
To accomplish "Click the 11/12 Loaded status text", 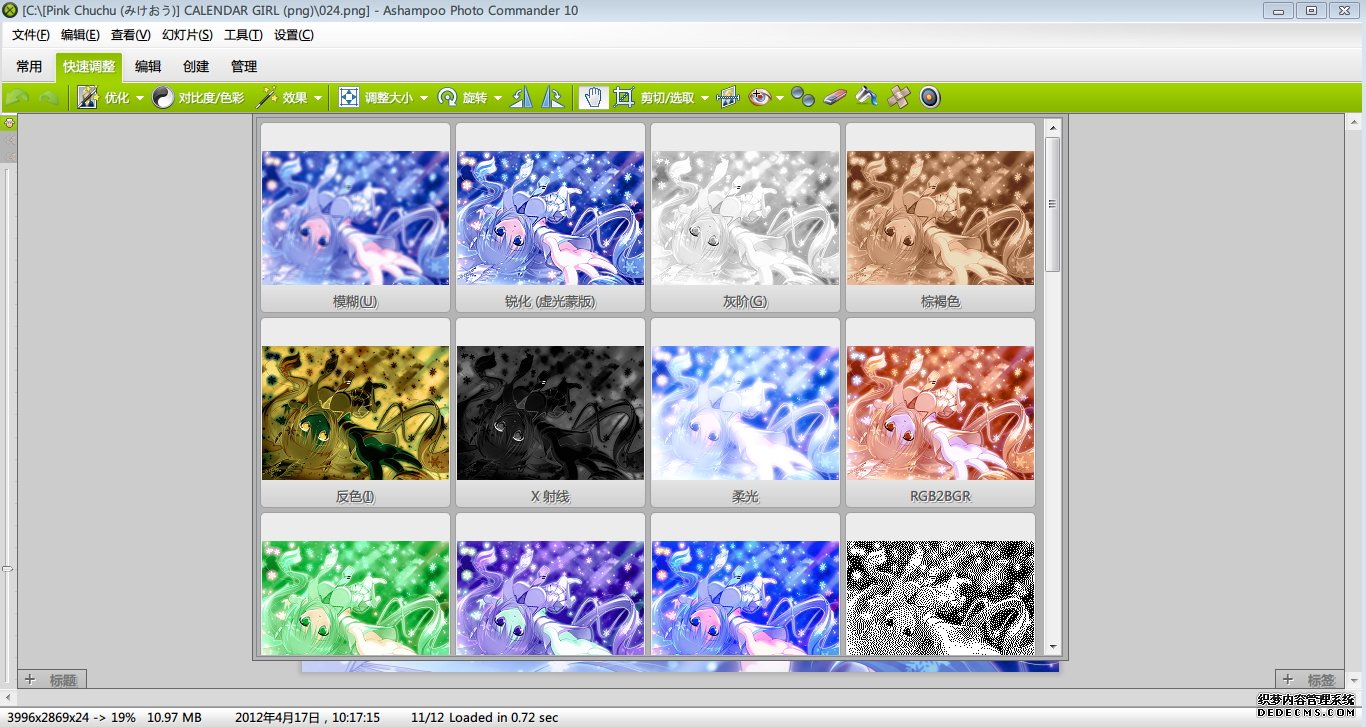I will point(484,717).
